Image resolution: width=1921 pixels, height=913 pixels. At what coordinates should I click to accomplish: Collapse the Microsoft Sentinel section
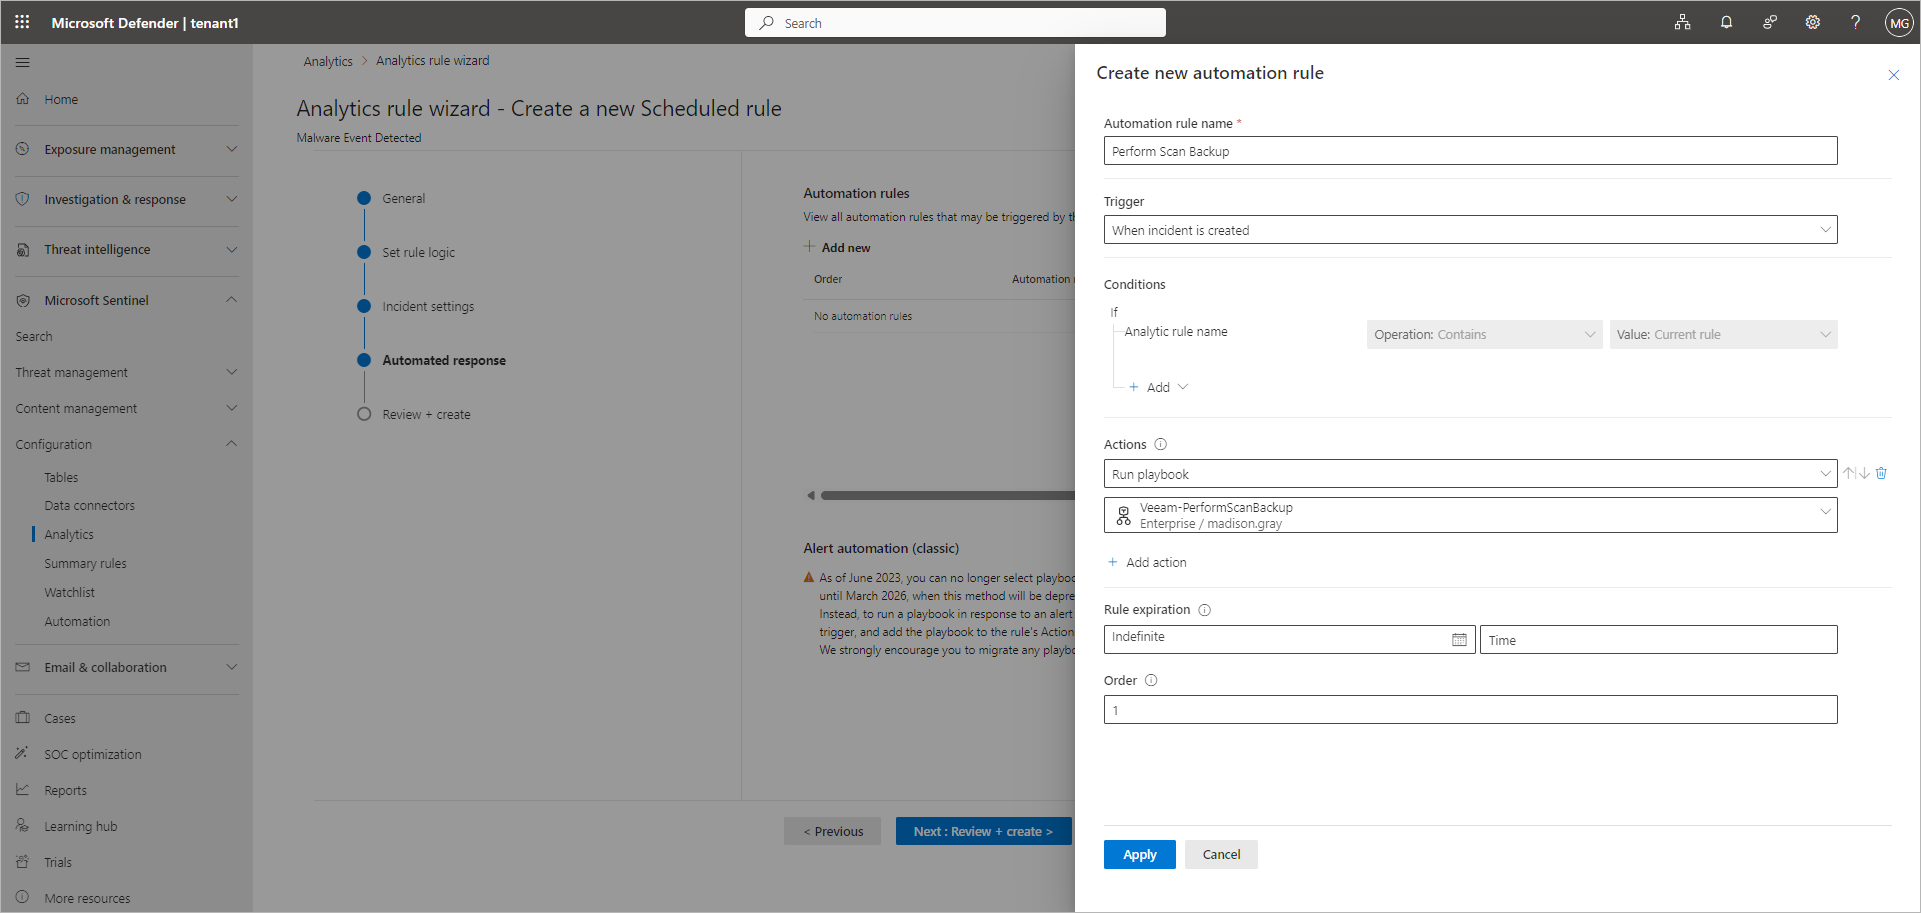pos(231,300)
